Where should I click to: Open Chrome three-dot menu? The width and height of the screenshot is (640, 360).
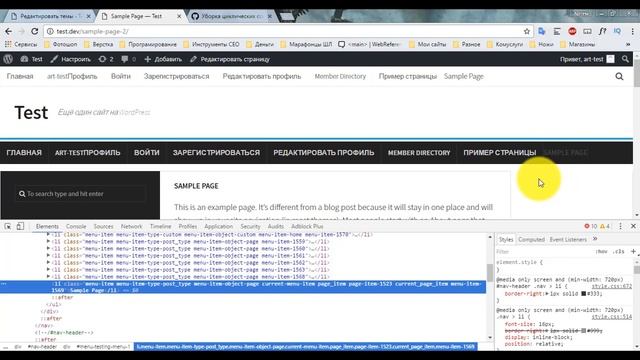[x=633, y=31]
